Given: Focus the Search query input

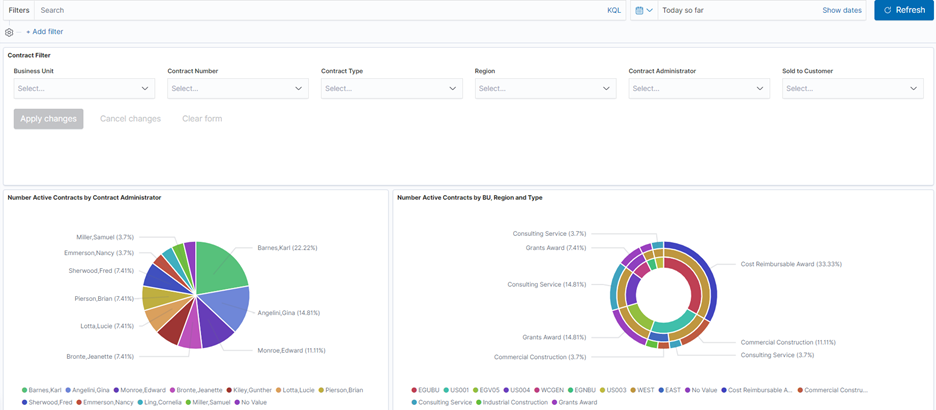Looking at the screenshot, I should click(319, 10).
